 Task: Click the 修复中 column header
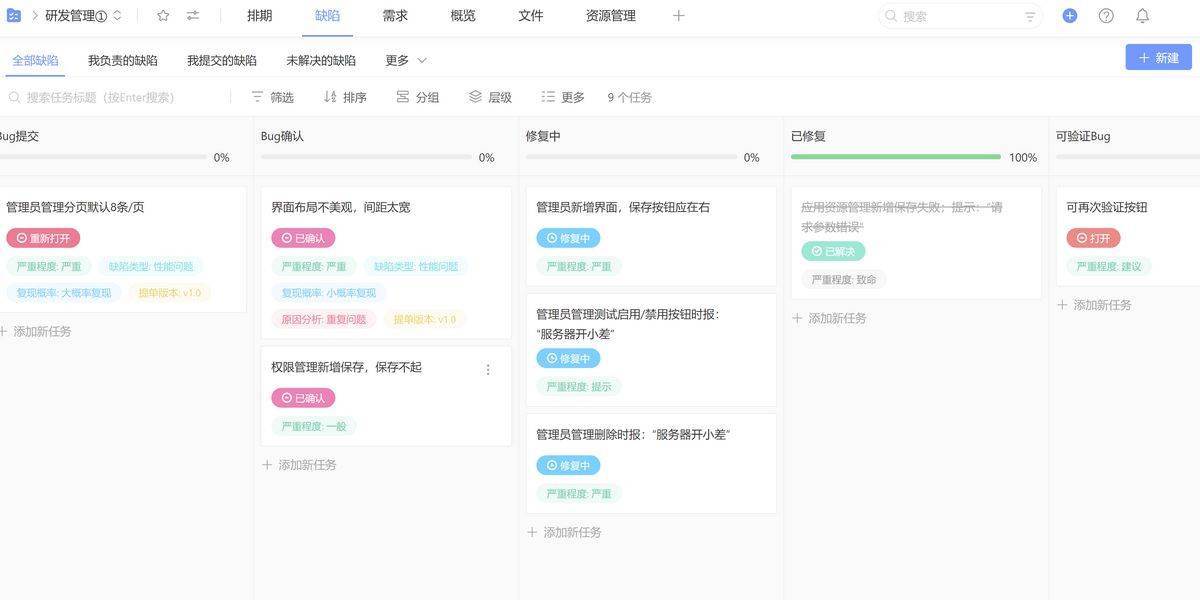[543, 136]
